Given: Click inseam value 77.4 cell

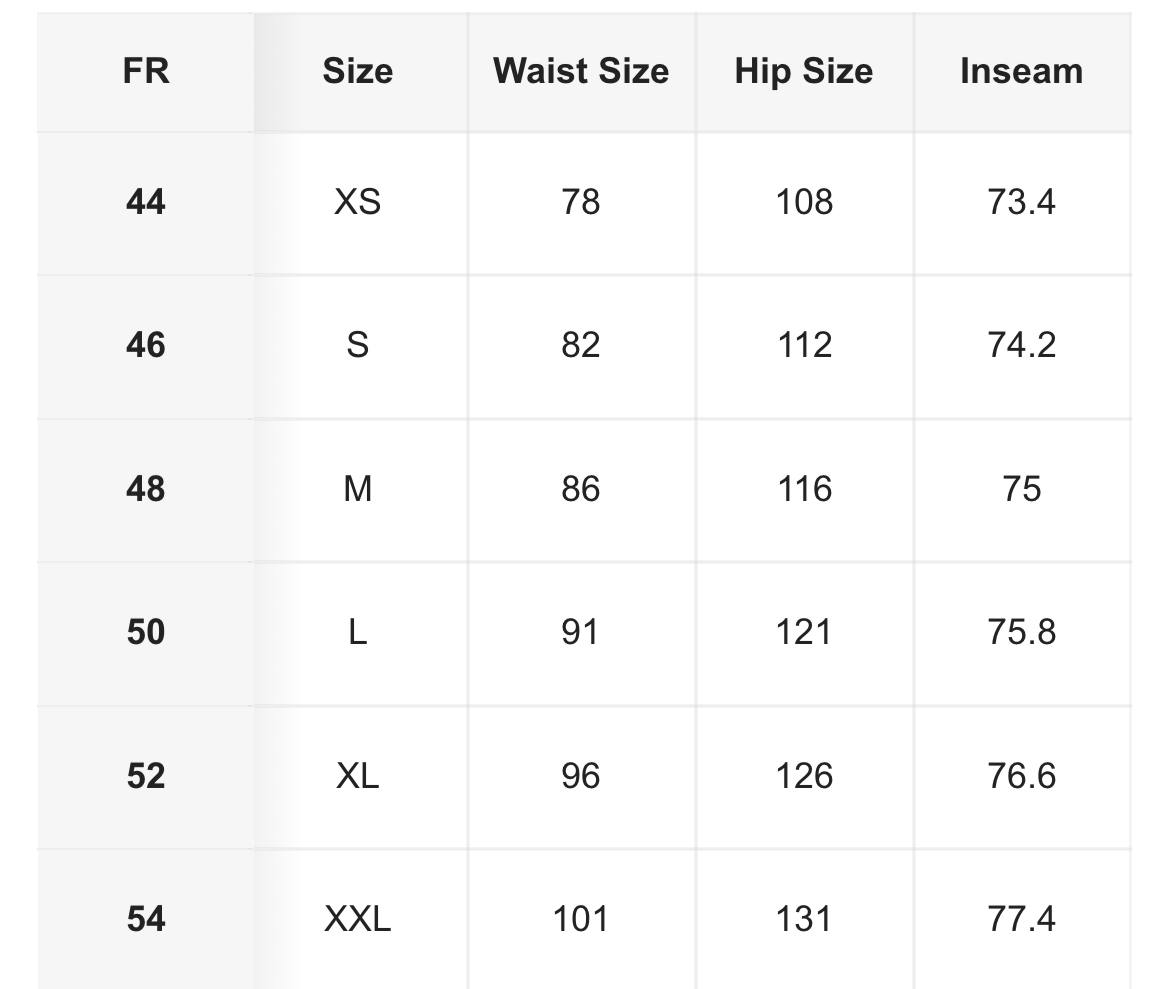Looking at the screenshot, I should [x=1022, y=920].
